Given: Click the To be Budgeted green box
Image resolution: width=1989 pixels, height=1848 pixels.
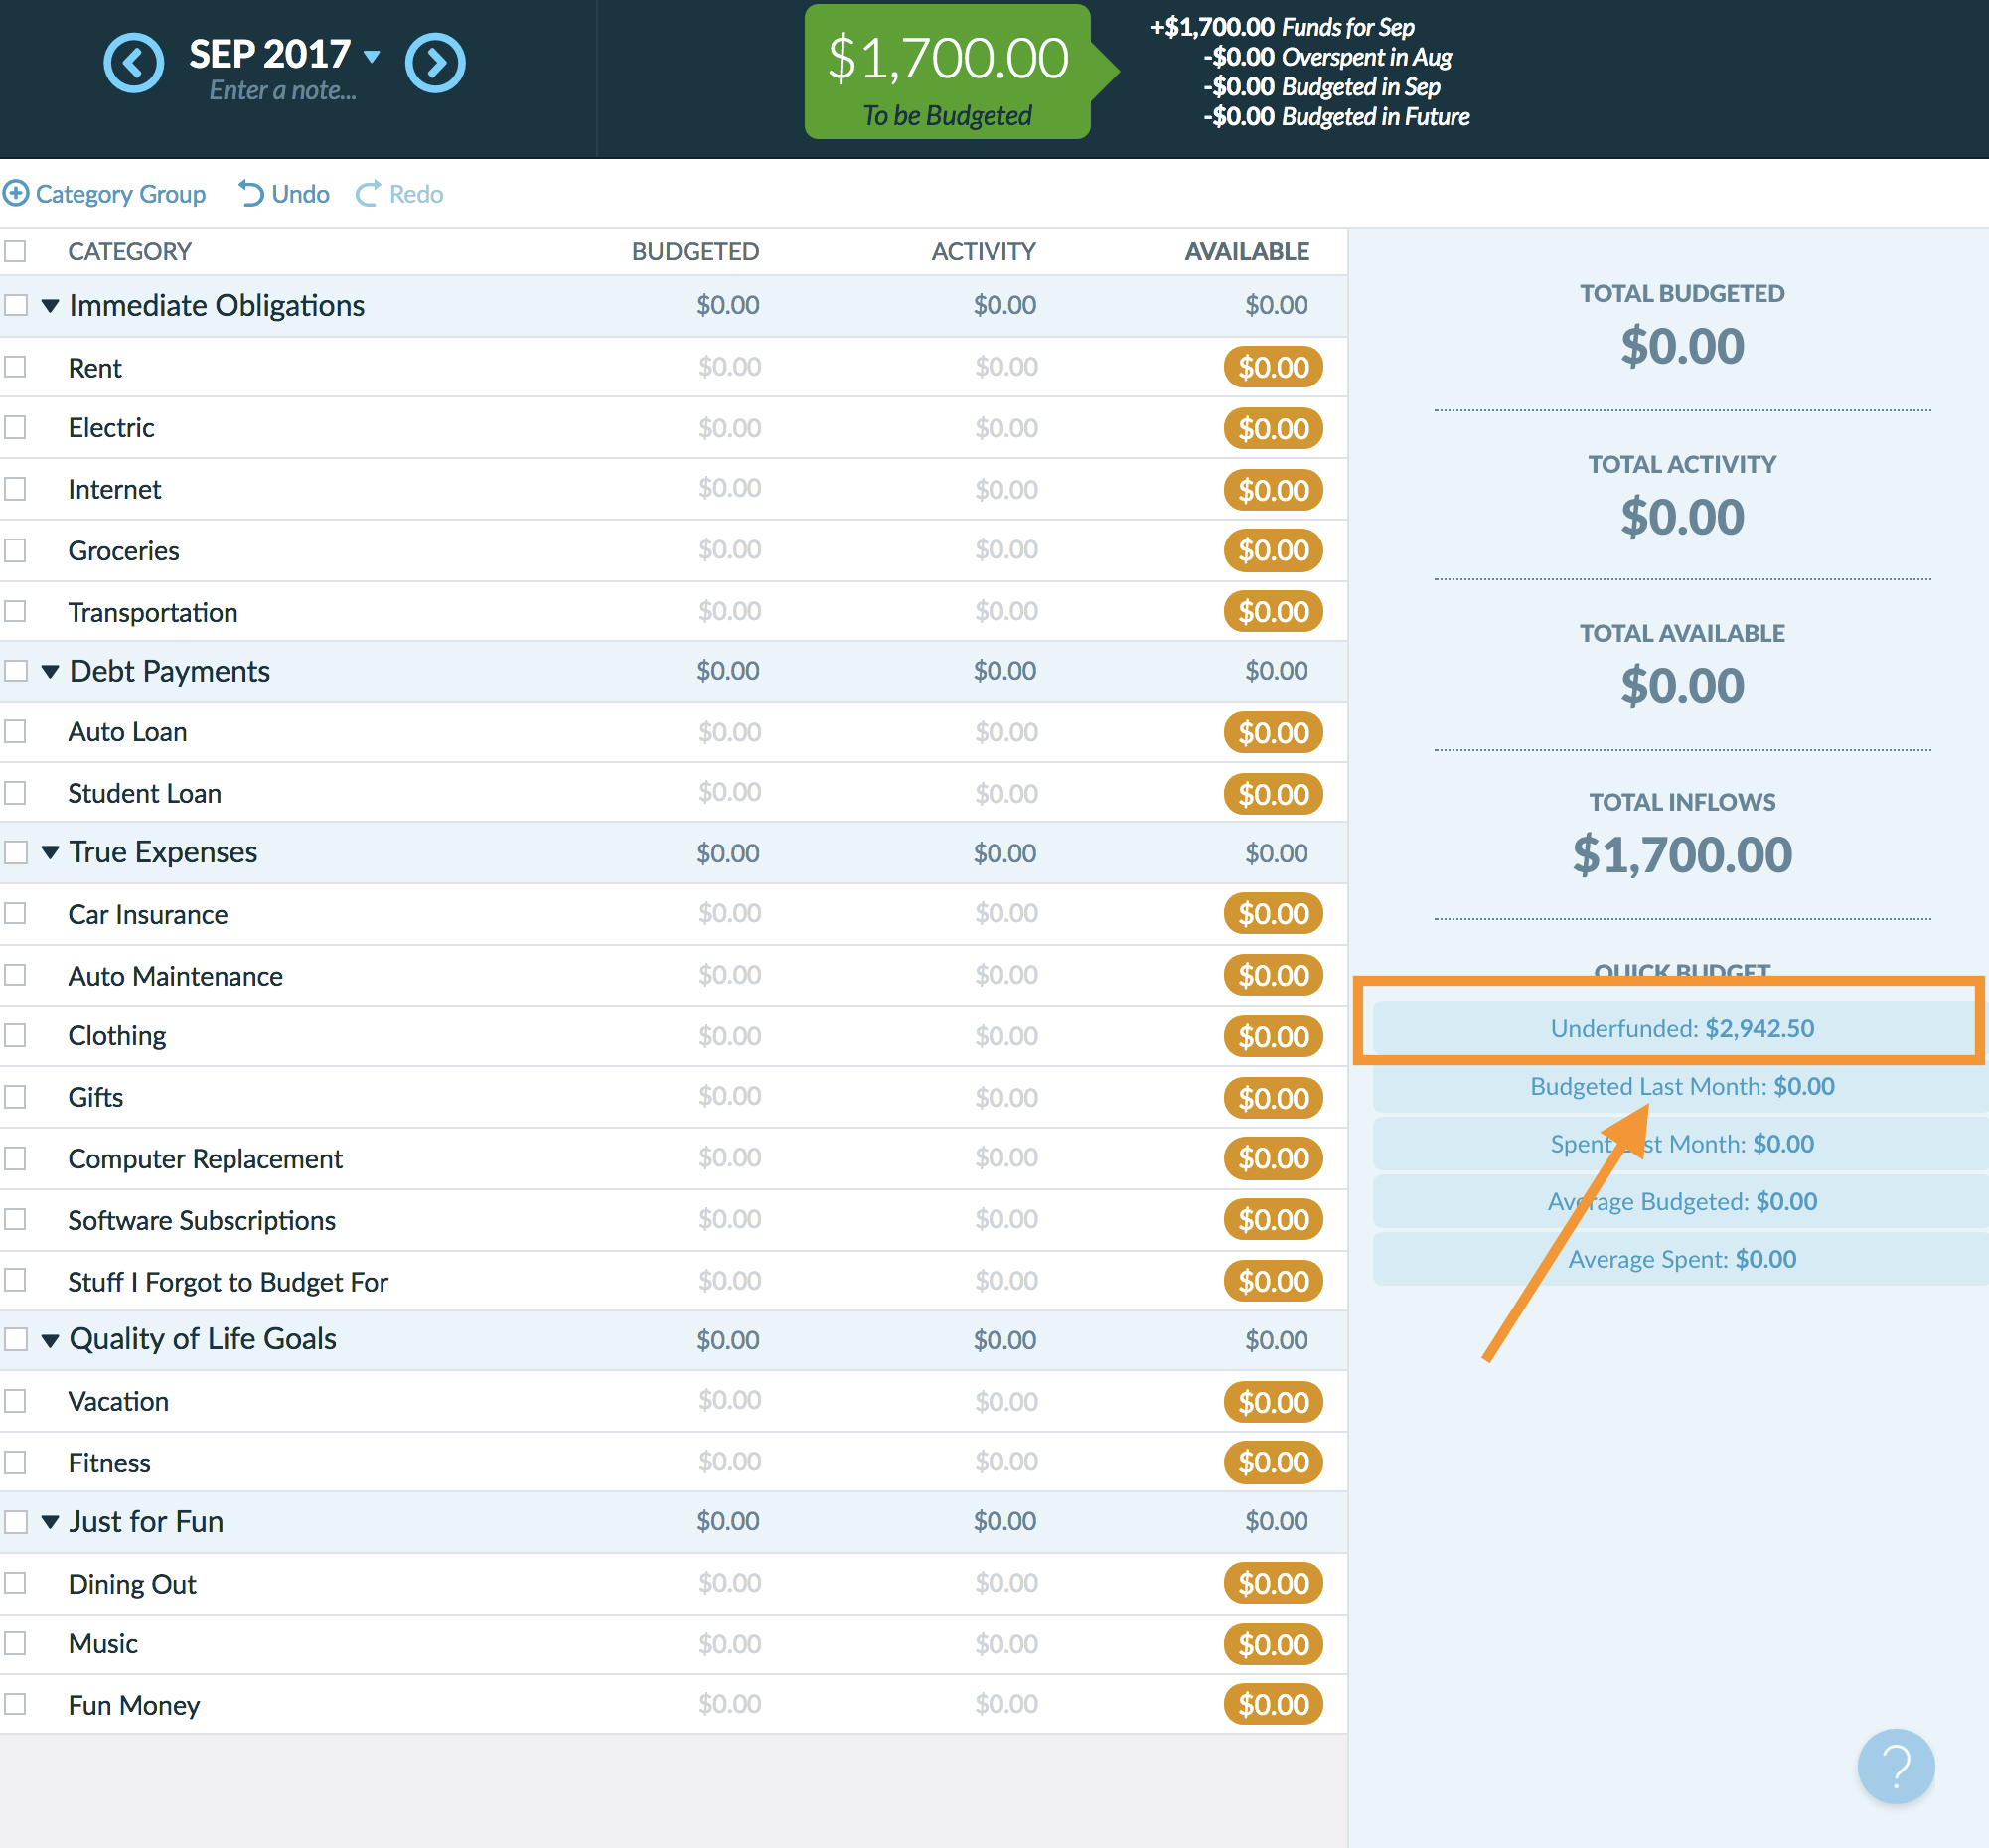Looking at the screenshot, I should tap(947, 71).
